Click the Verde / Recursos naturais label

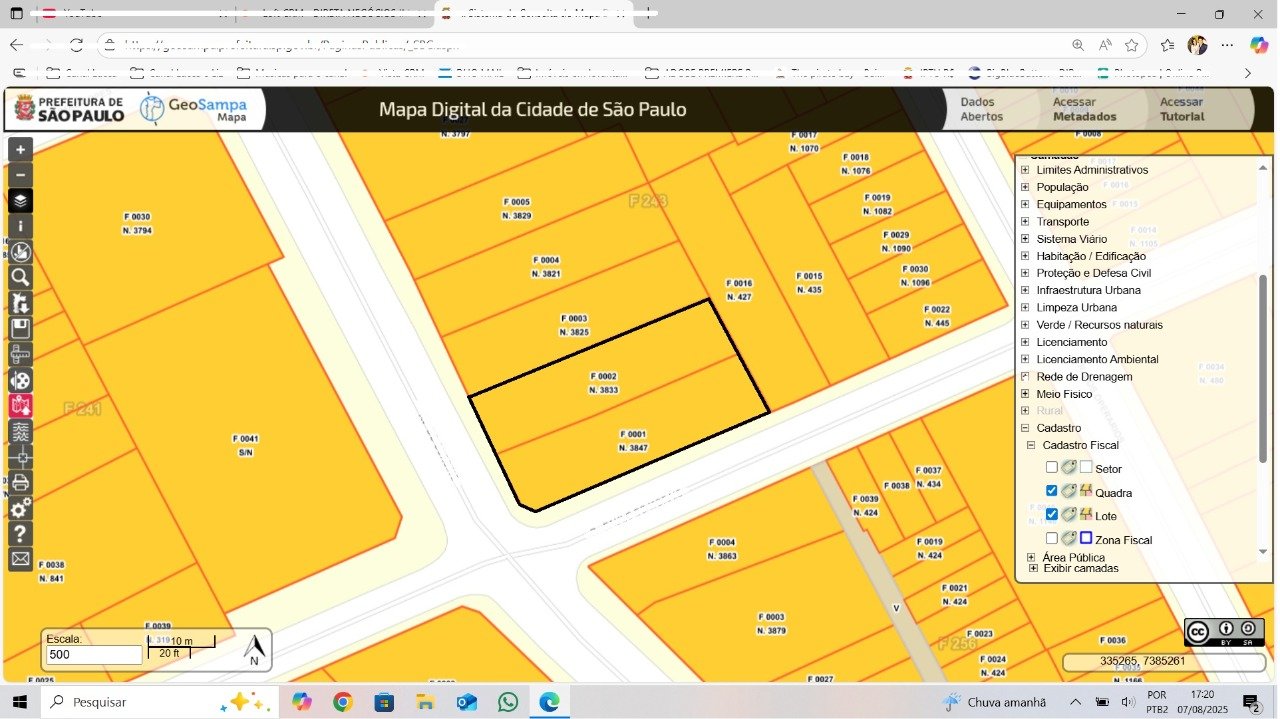(1099, 325)
